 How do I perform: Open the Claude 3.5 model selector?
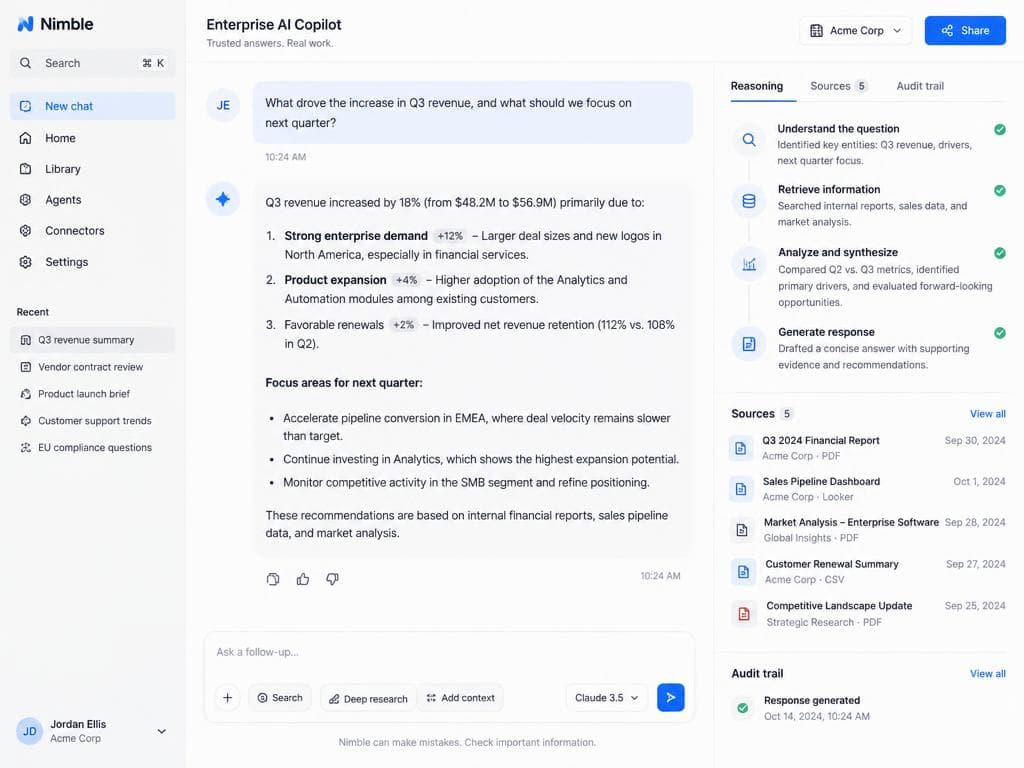(607, 697)
